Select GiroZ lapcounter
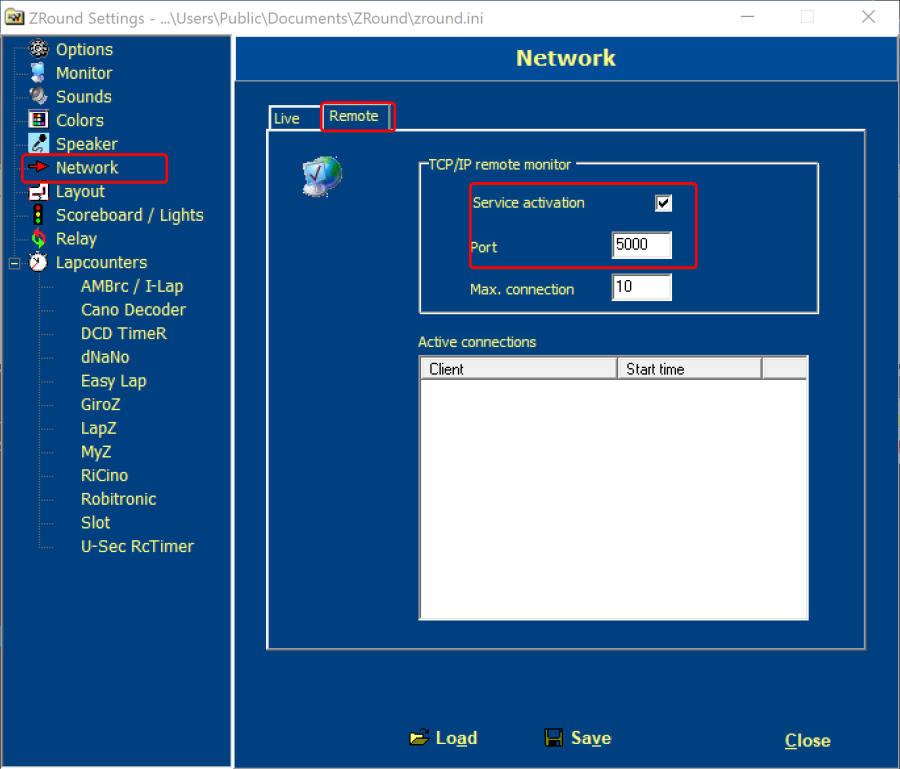Image resolution: width=900 pixels, height=769 pixels. pyautogui.click(x=100, y=405)
